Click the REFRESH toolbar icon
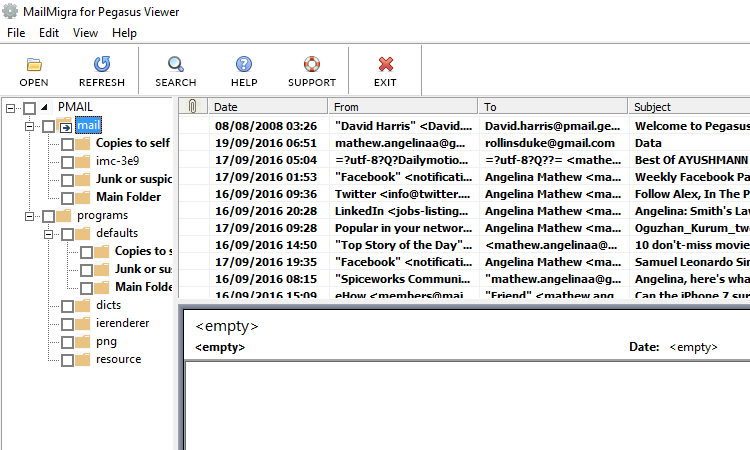This screenshot has height=450, width=750. (102, 64)
